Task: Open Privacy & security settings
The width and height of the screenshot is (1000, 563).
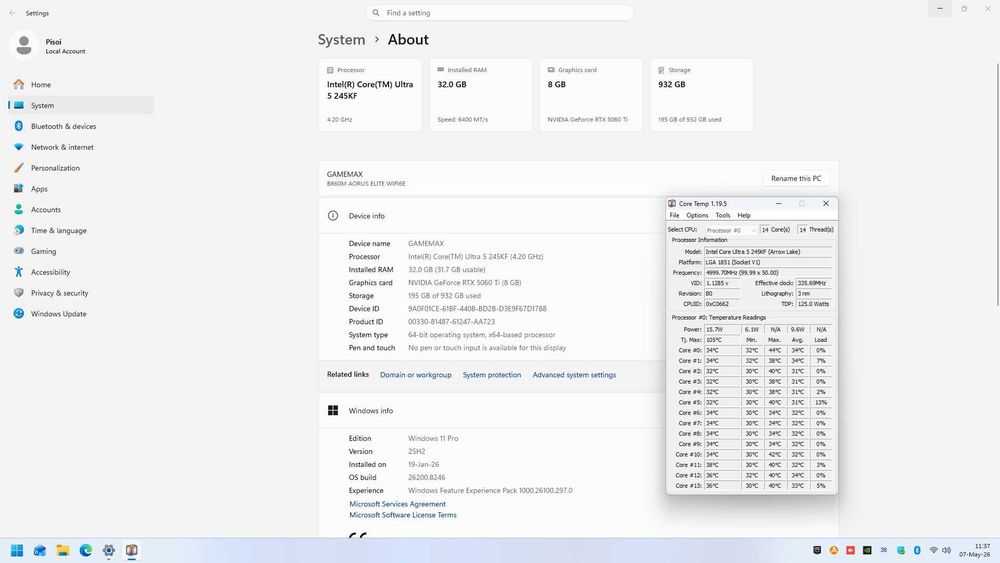Action: pyautogui.click(x=81, y=293)
